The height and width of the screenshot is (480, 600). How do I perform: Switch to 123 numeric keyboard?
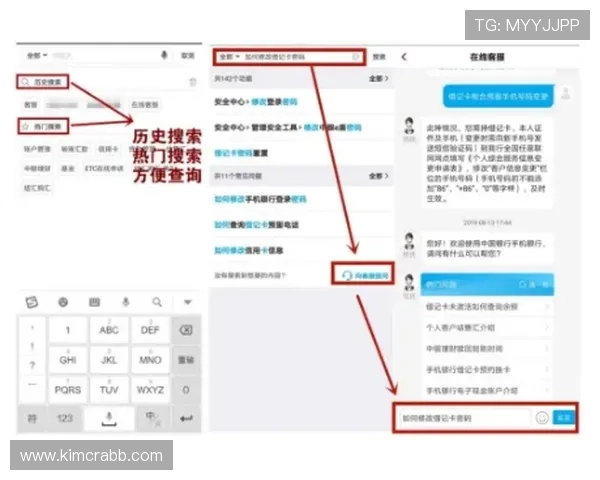65,419
